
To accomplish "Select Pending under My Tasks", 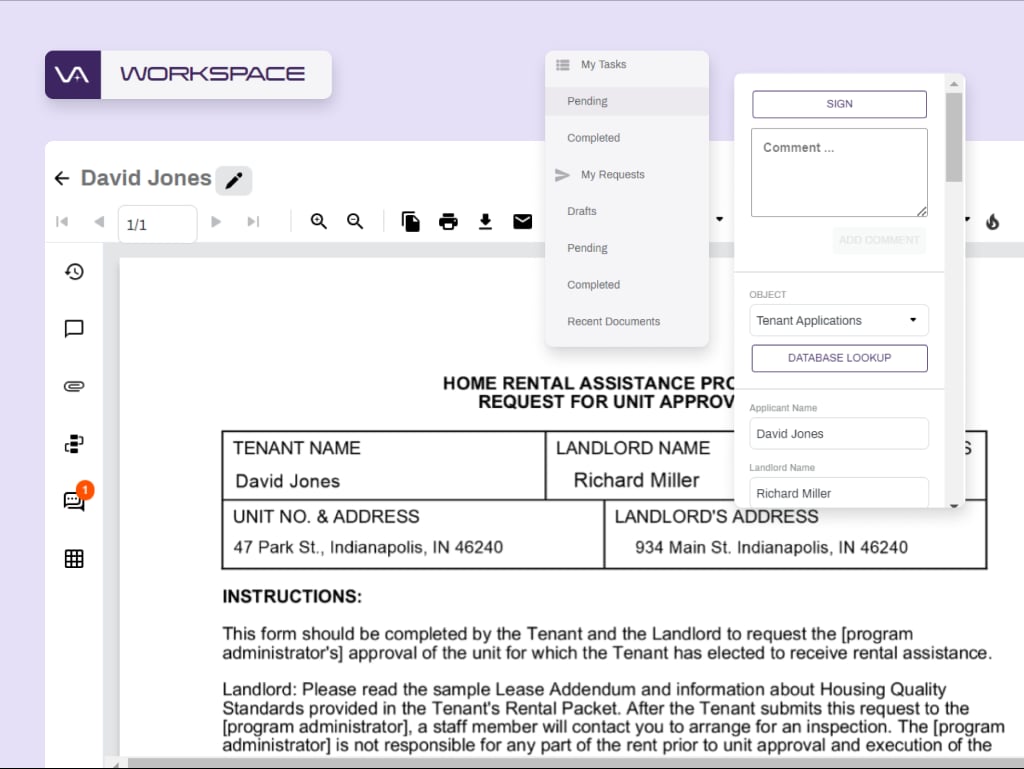I will tap(587, 101).
